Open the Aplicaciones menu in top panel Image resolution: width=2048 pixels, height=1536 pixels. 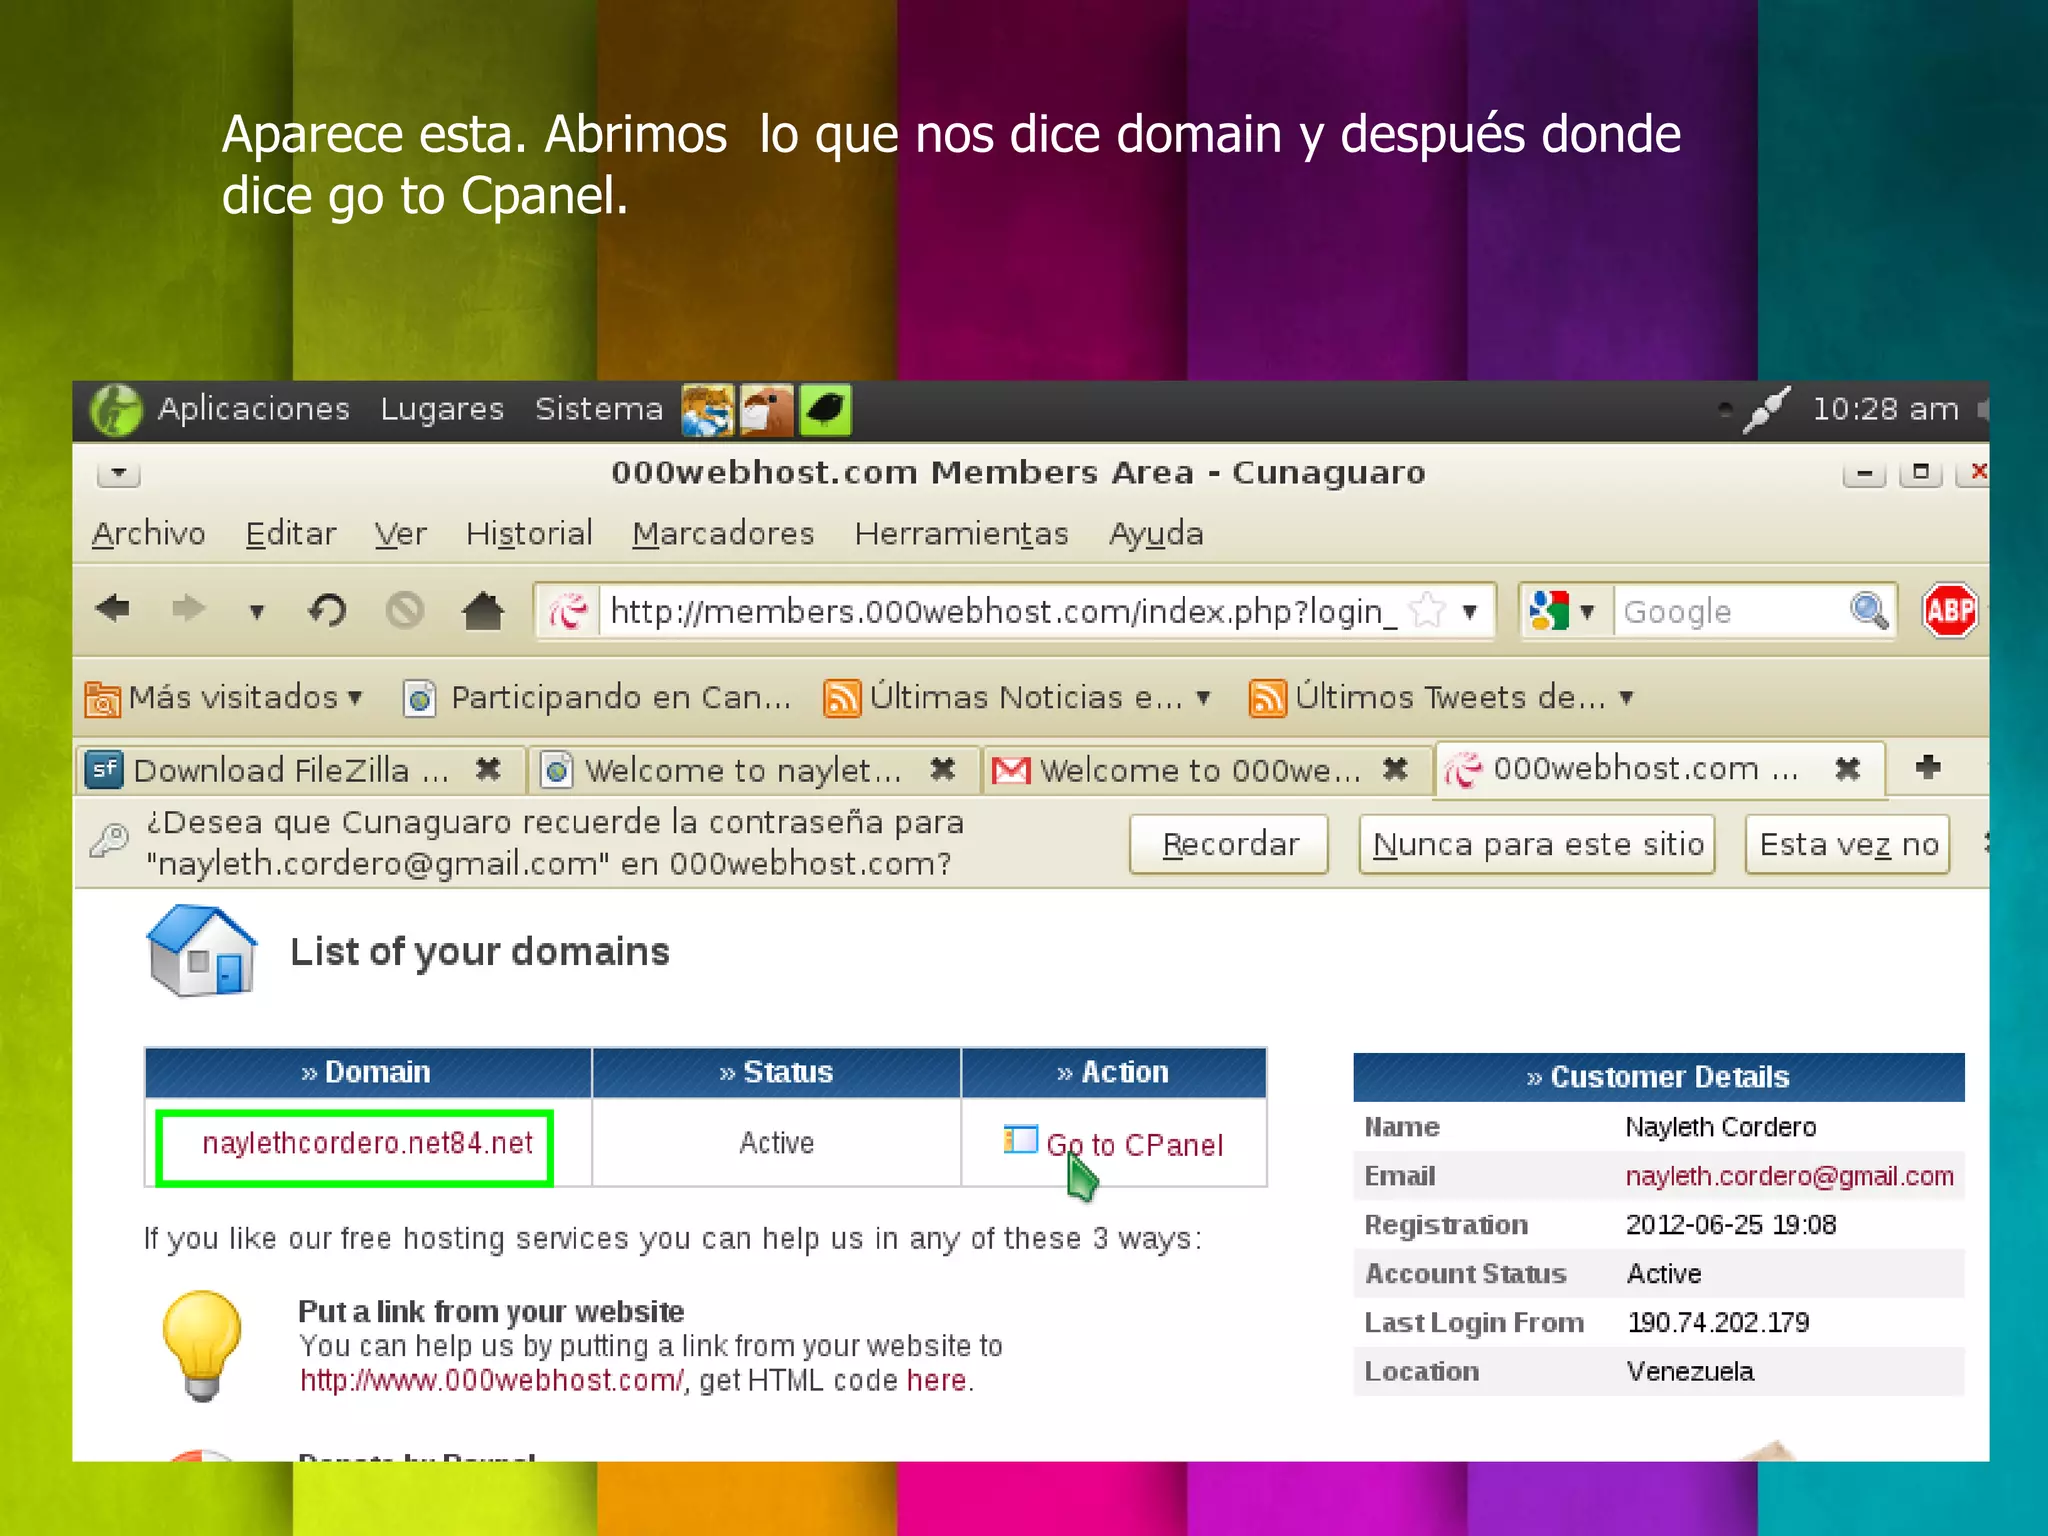(253, 409)
